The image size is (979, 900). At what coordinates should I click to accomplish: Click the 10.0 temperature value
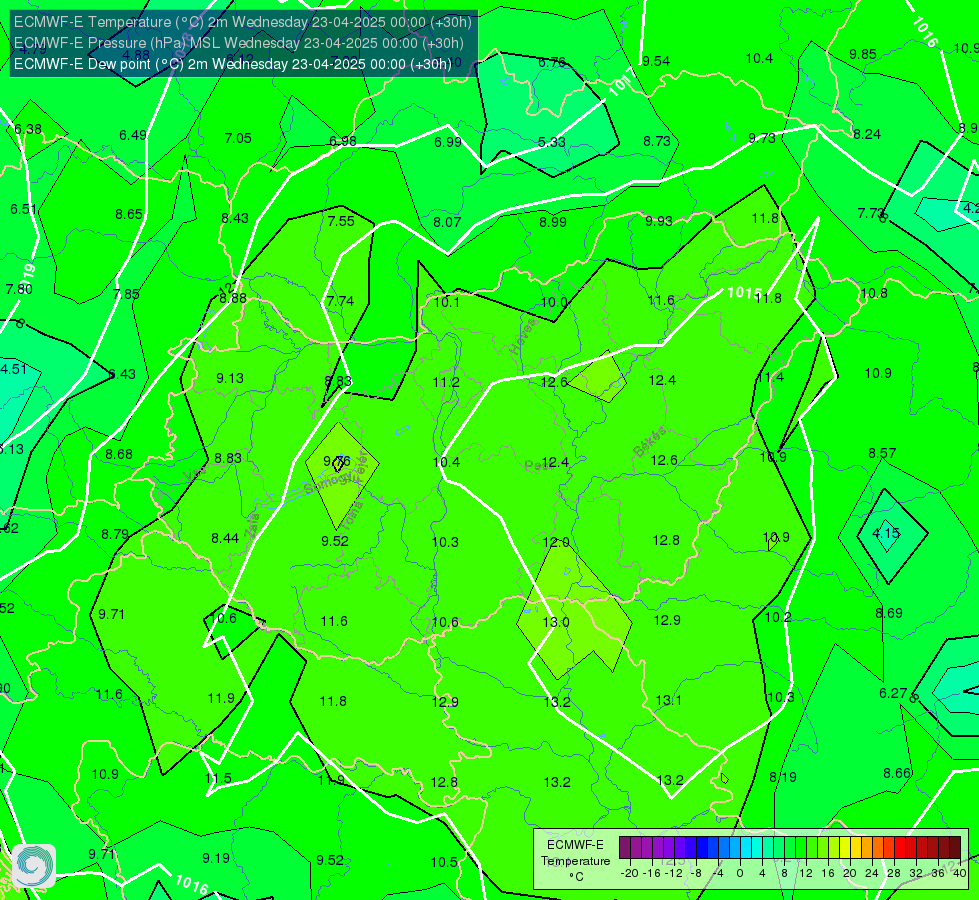point(554,302)
